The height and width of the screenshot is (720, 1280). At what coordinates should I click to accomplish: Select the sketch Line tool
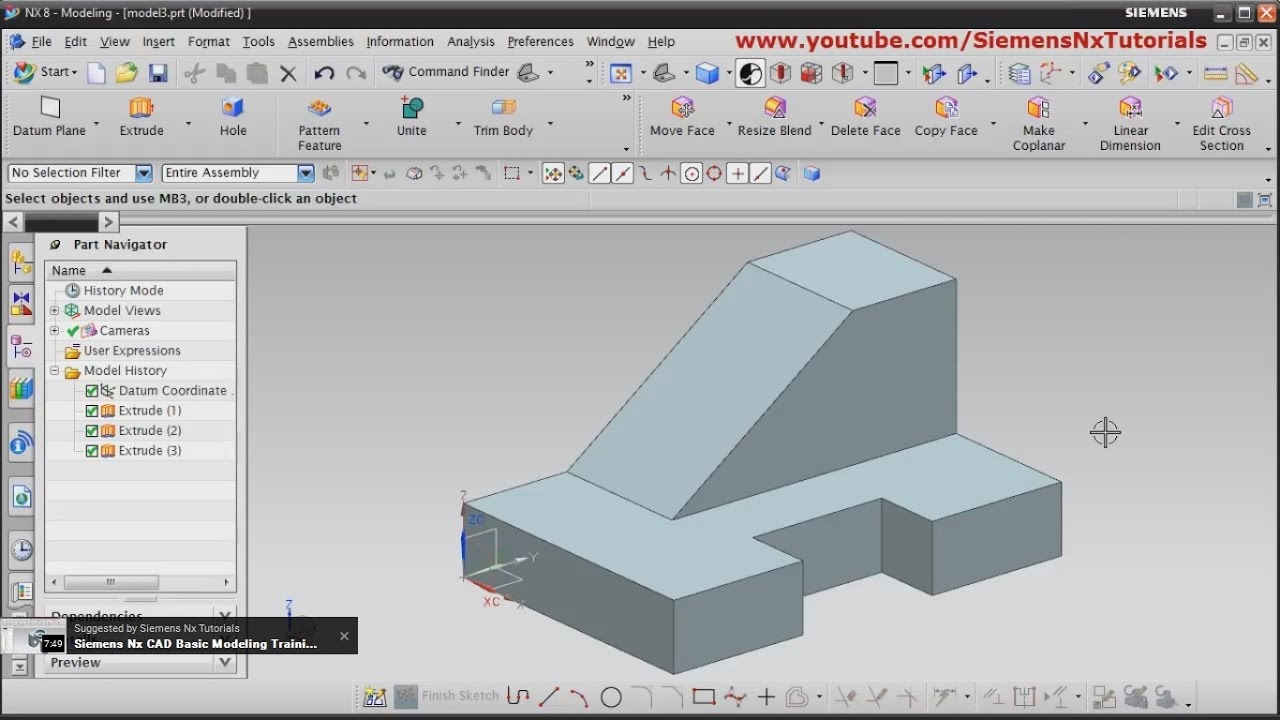click(x=548, y=697)
